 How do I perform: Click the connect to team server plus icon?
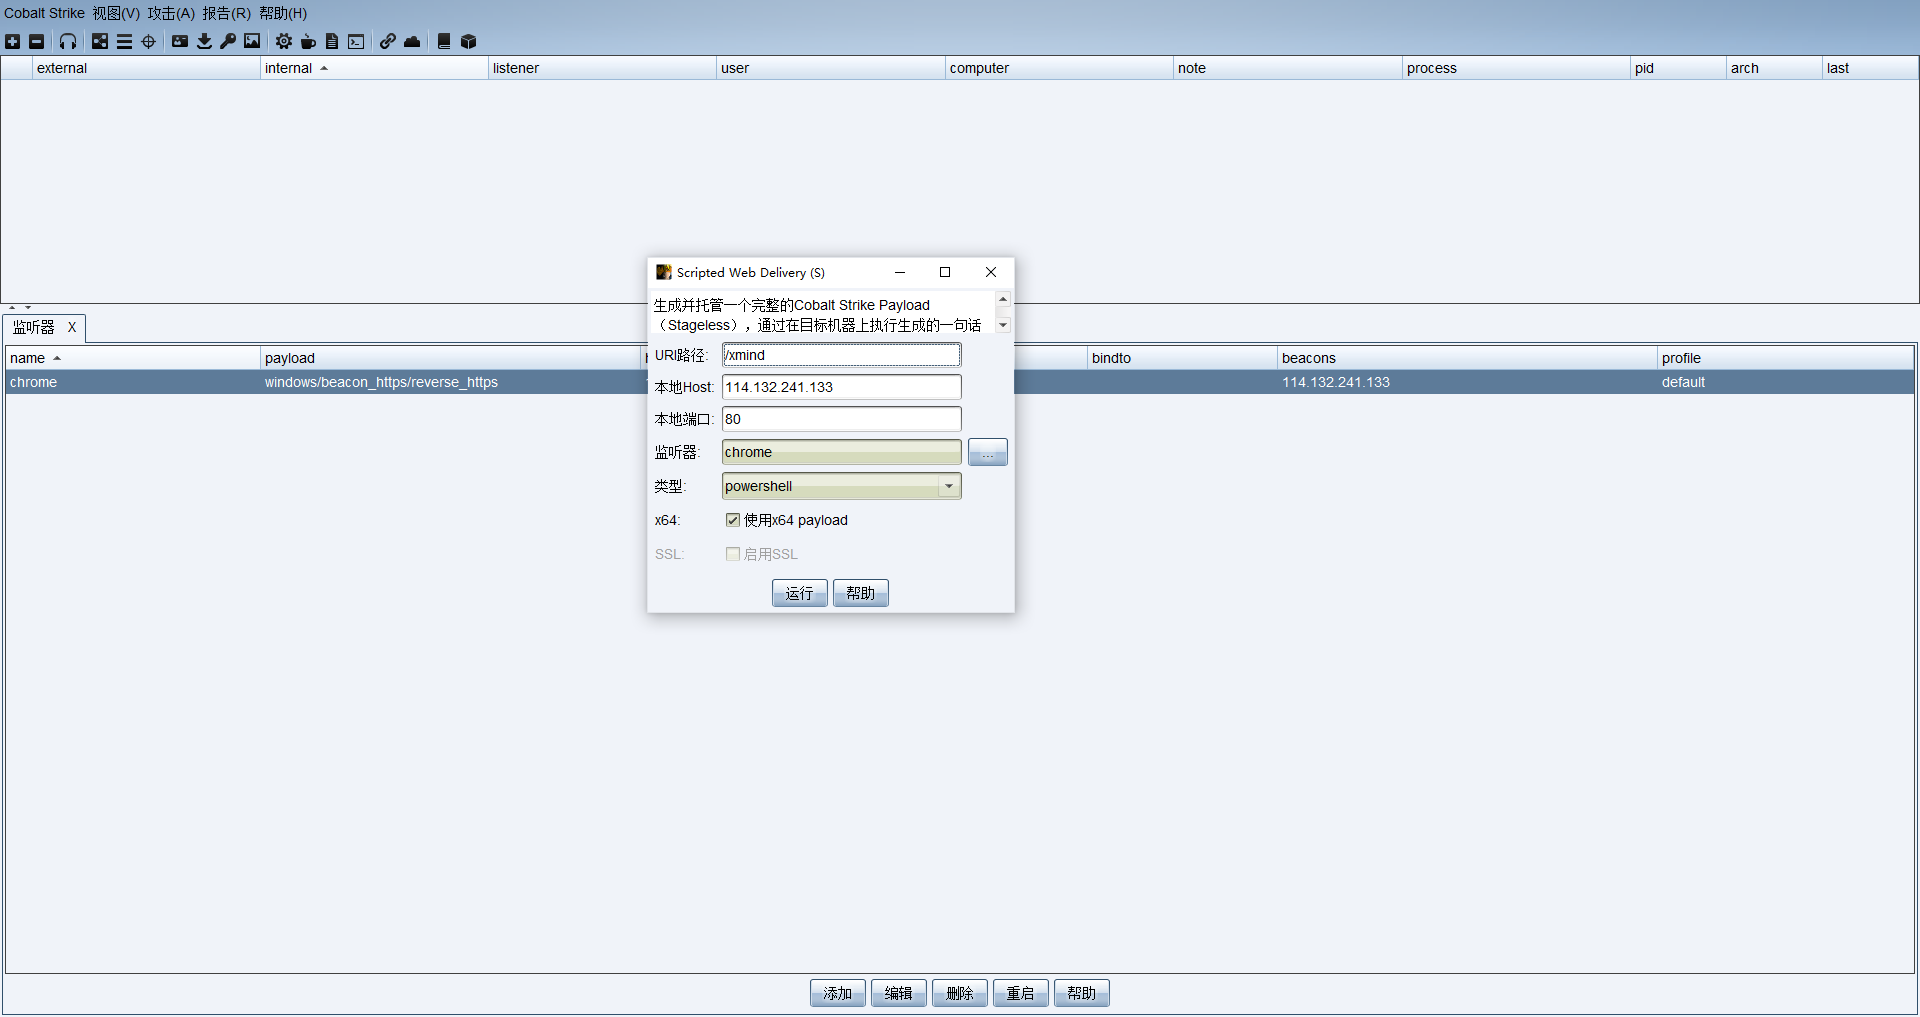[x=13, y=41]
